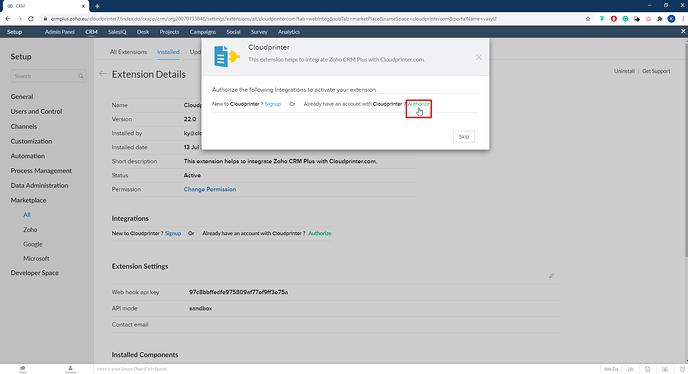Expand Customization in the Setup sidebar
Viewport: 688px width, 374px height.
tap(31, 141)
